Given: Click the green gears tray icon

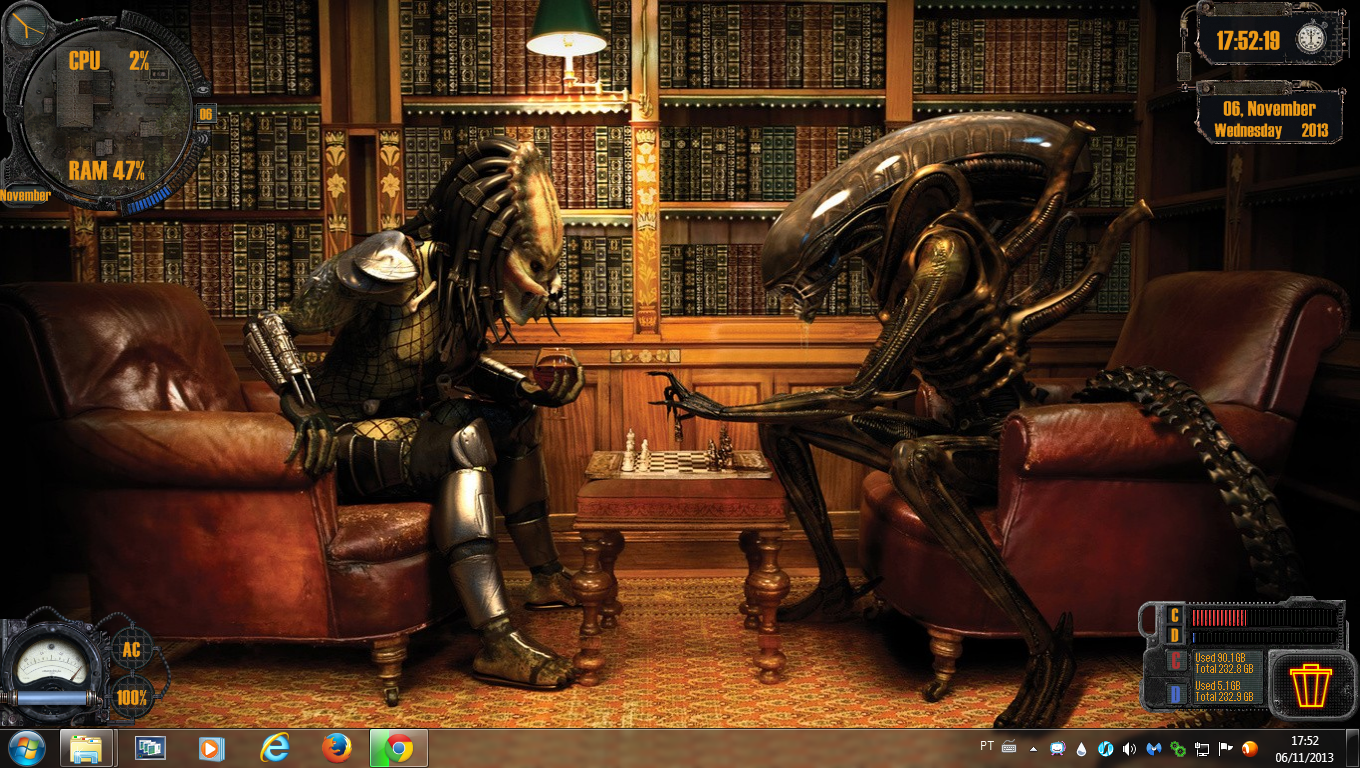Looking at the screenshot, I should pos(1178,748).
